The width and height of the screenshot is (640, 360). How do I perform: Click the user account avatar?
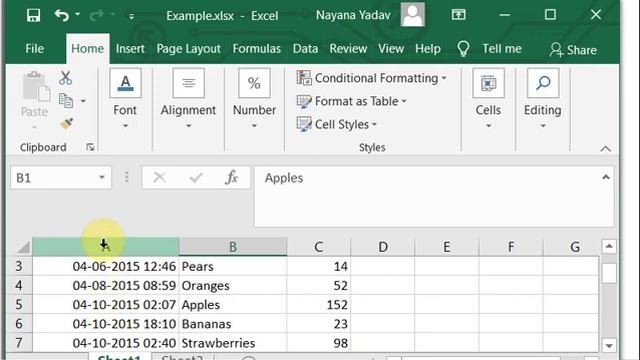tap(413, 15)
